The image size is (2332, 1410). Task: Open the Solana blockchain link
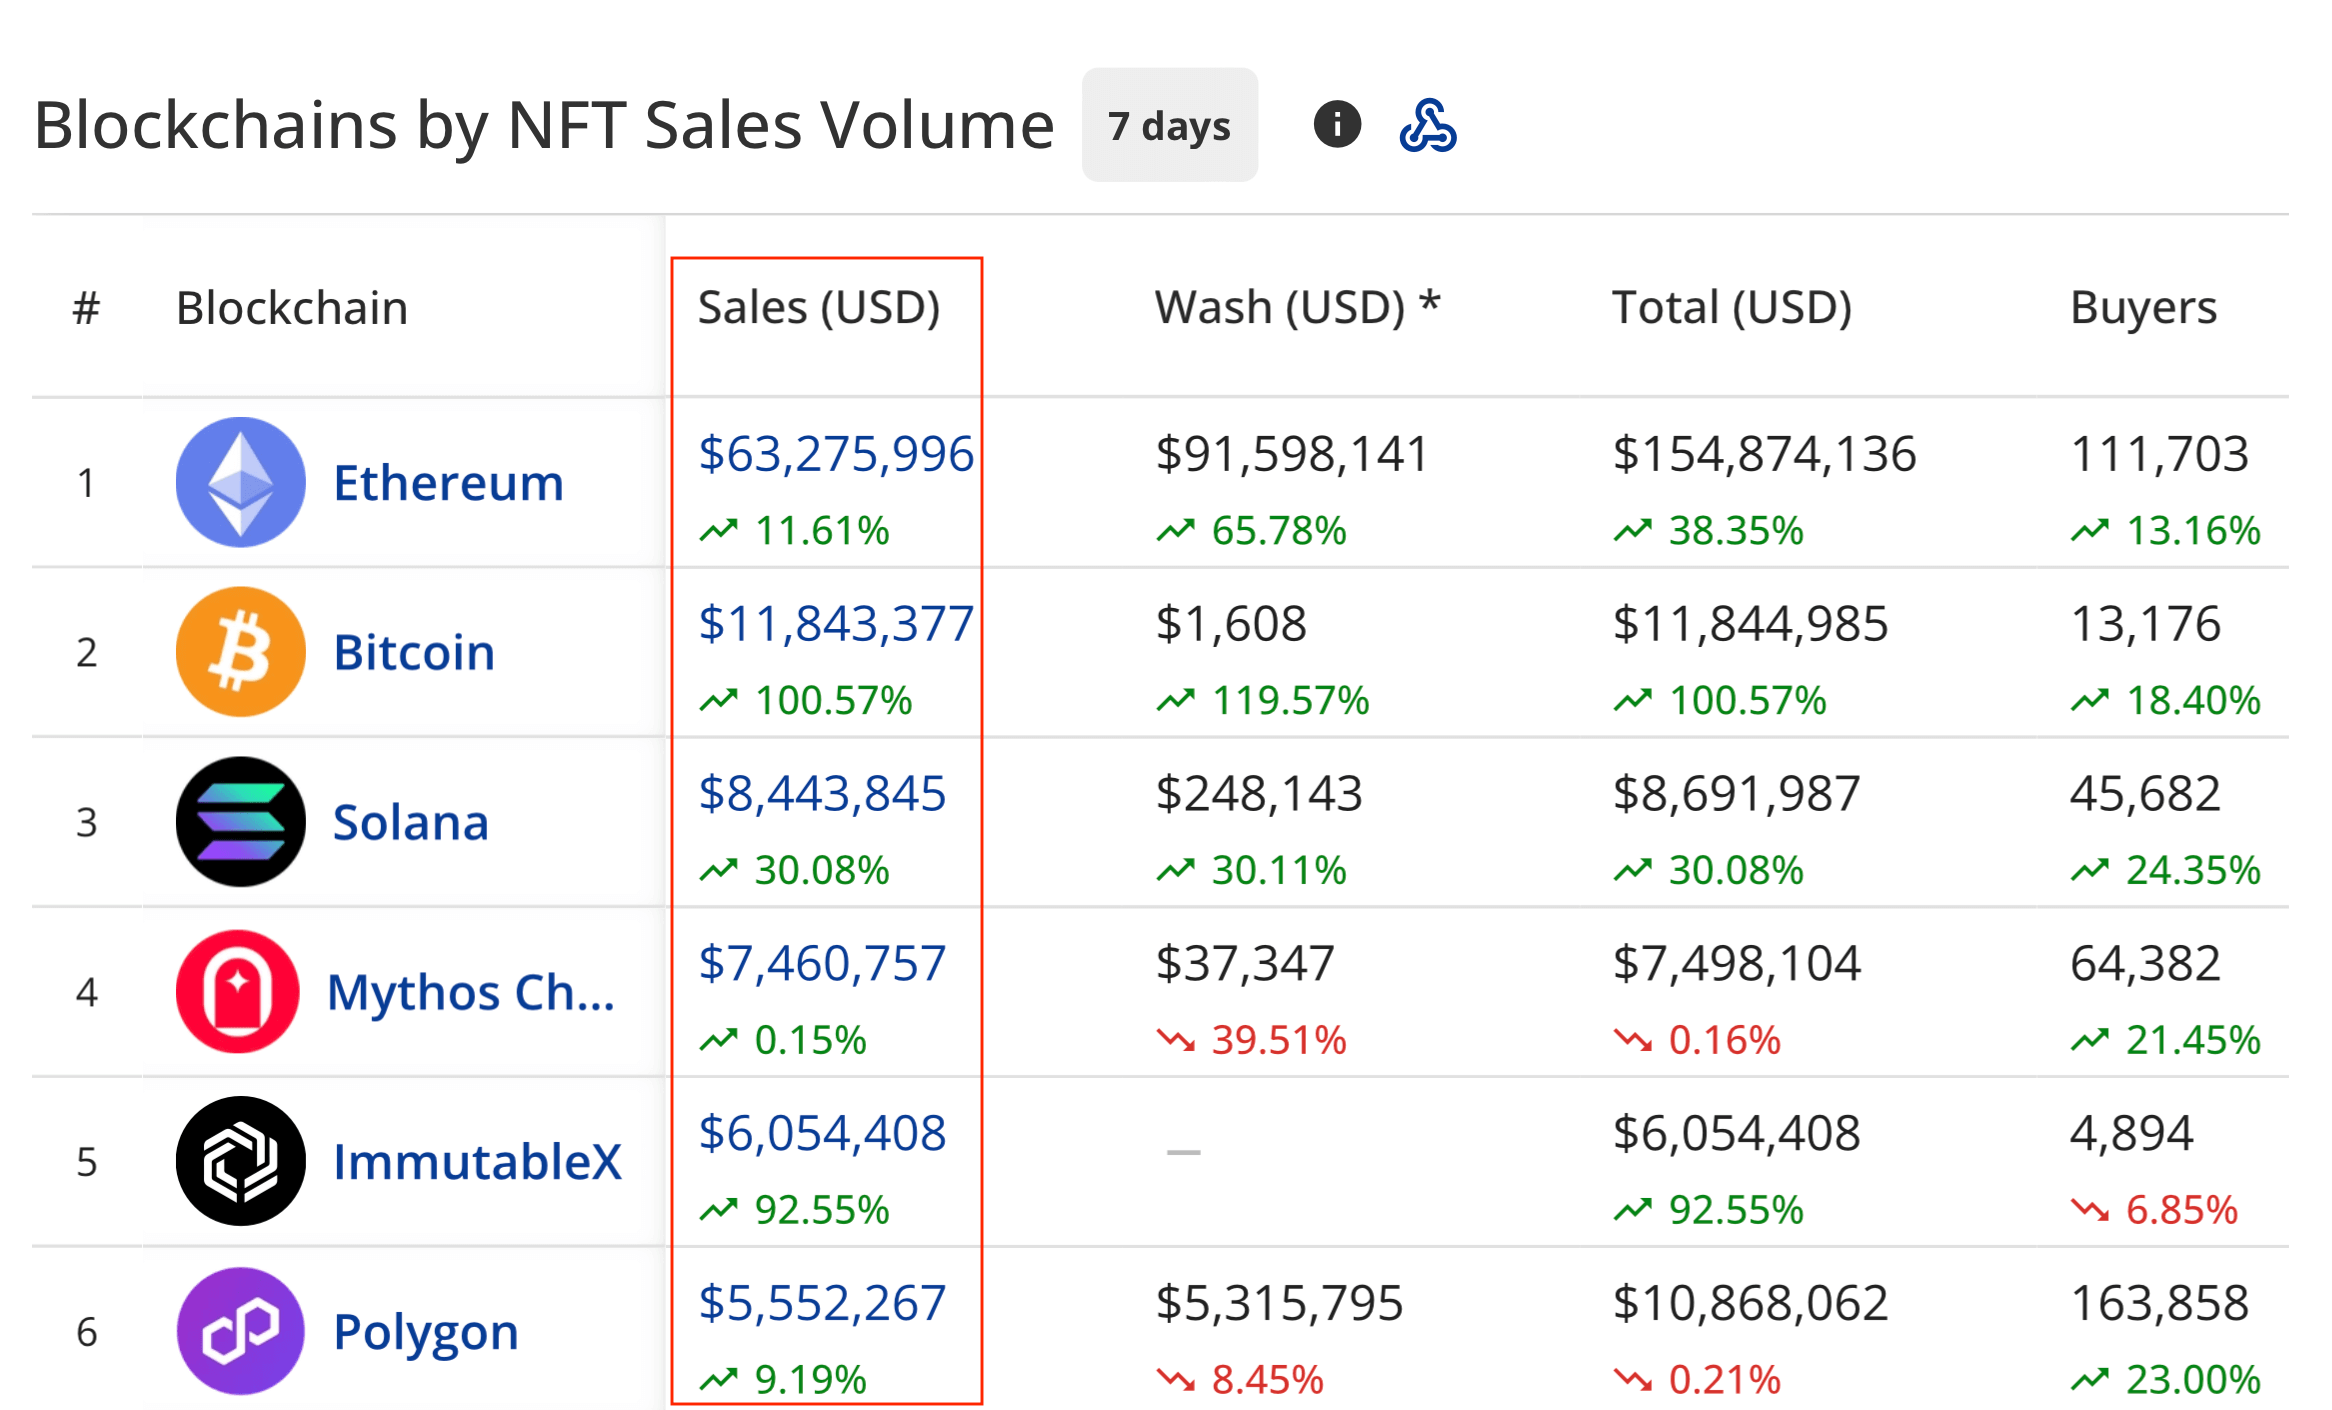click(x=410, y=823)
